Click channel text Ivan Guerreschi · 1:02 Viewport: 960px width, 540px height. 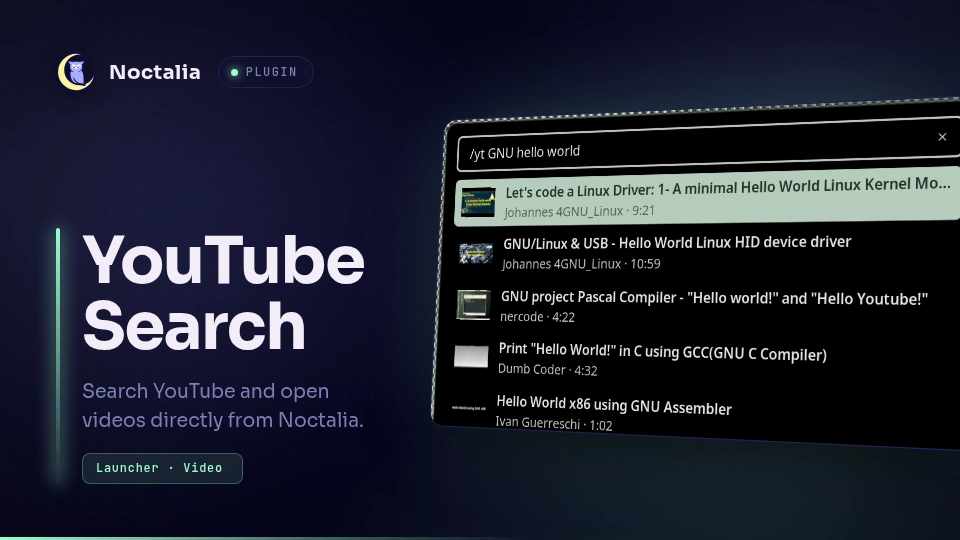pos(553,423)
